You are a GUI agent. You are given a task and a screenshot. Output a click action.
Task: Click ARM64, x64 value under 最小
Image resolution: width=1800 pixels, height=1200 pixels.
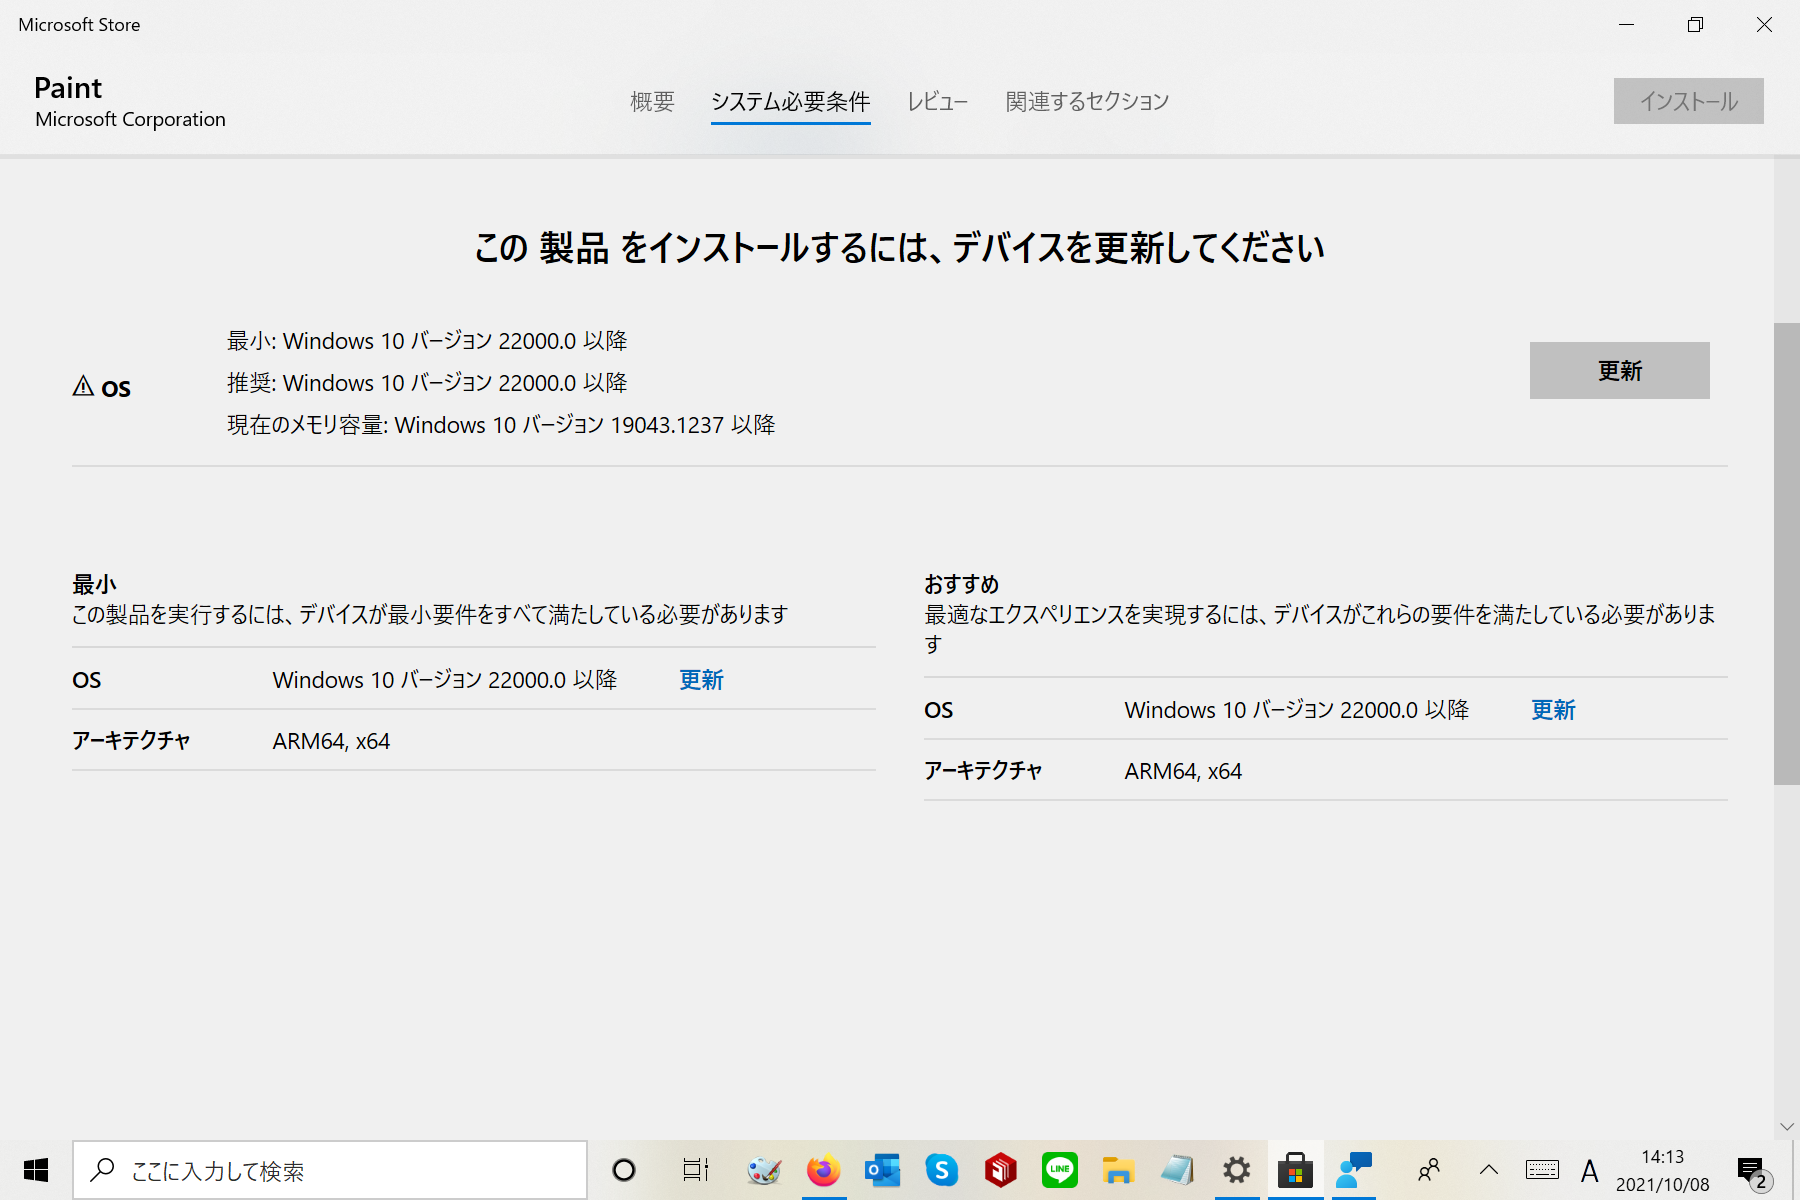click(x=331, y=741)
